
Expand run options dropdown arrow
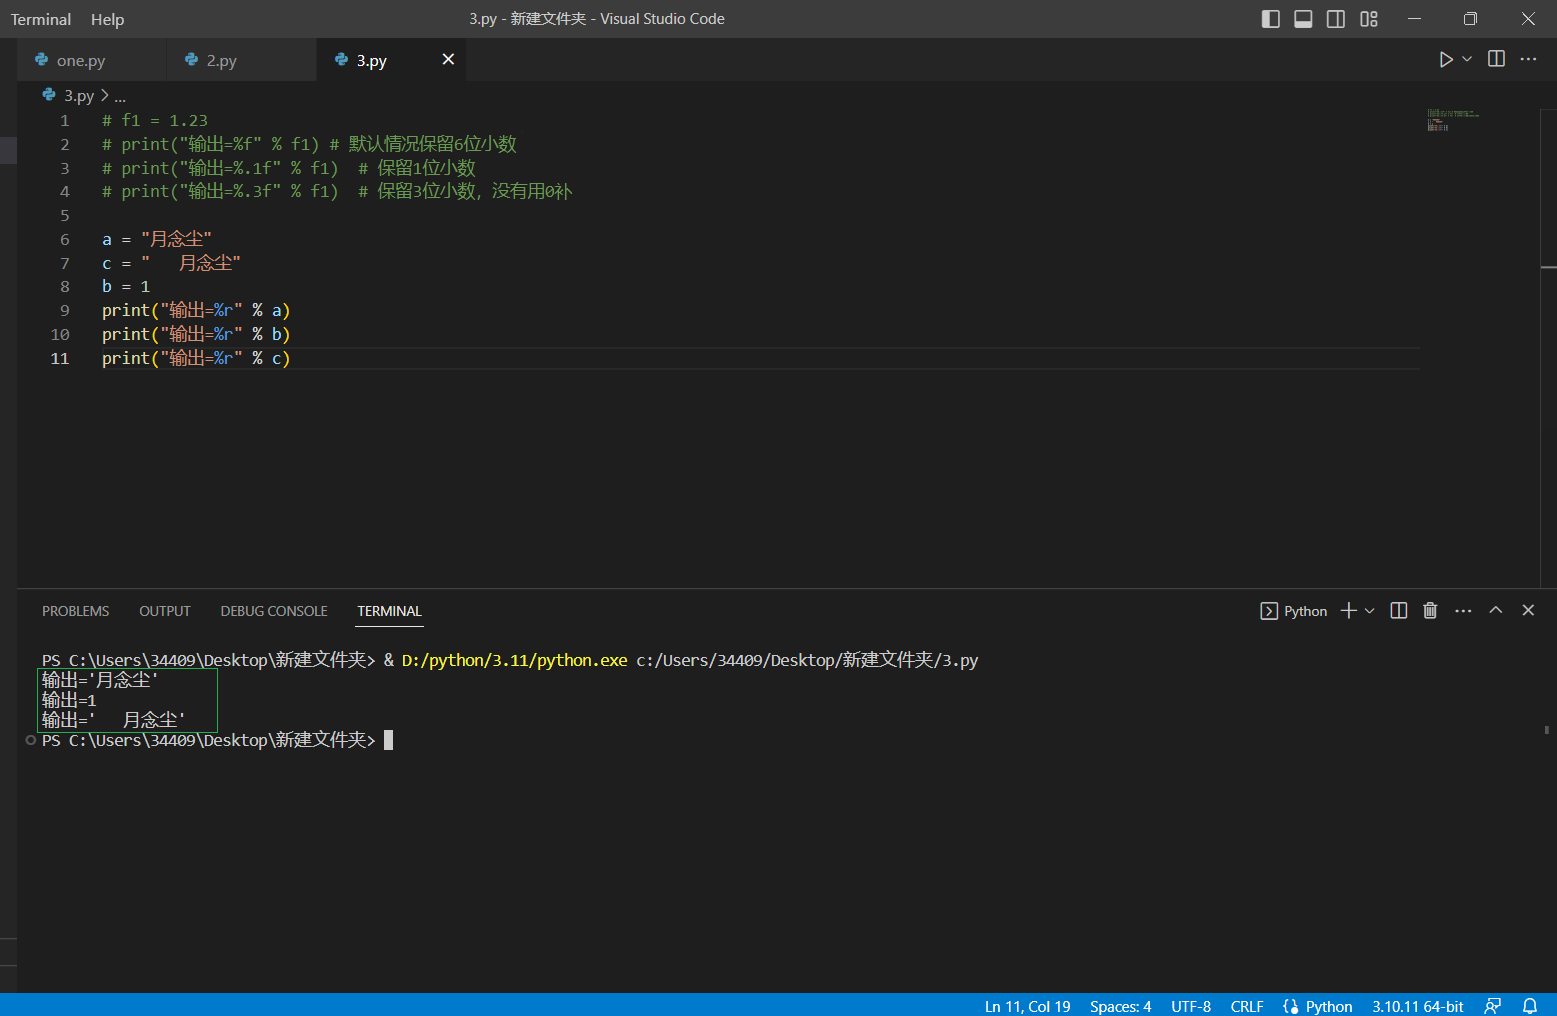[x=1467, y=60]
